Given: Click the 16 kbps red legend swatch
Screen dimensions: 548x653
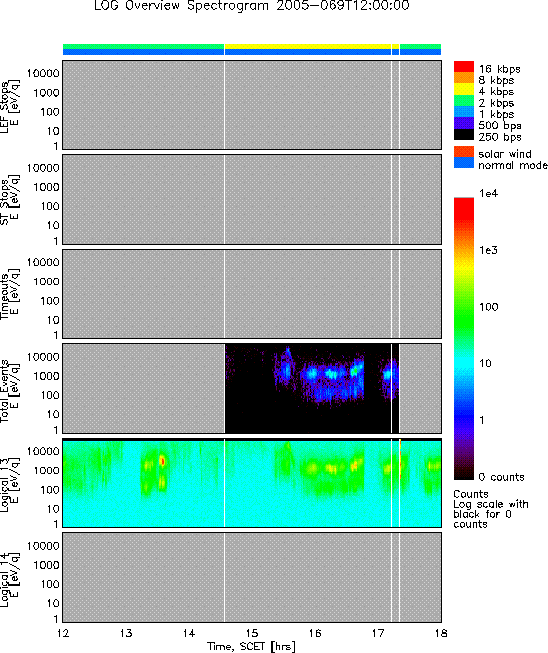Looking at the screenshot, I should coord(464,67).
